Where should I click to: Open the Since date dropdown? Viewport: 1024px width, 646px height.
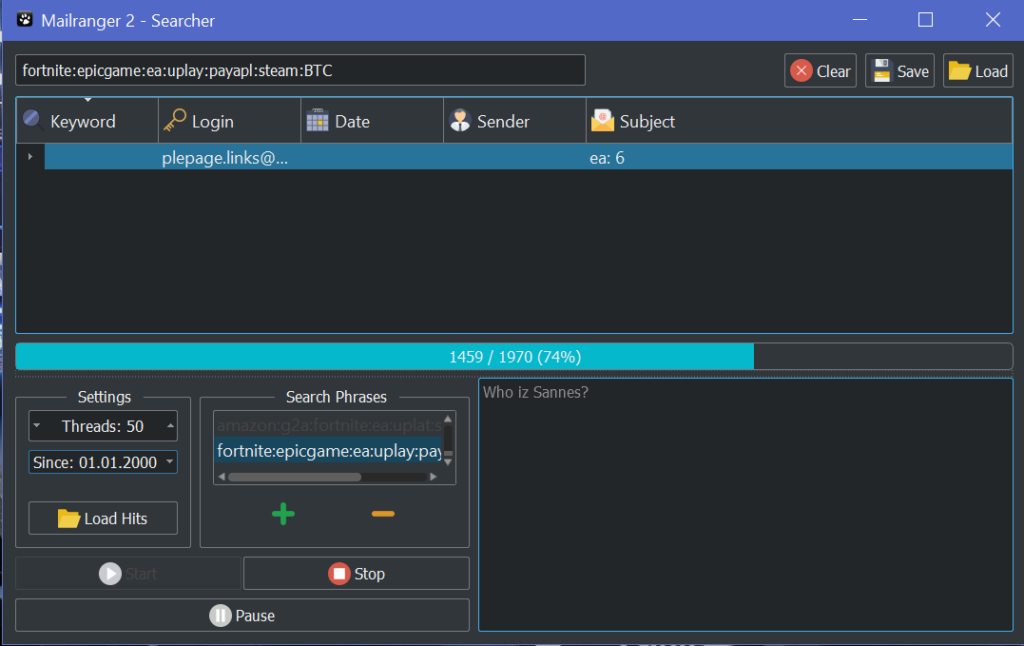169,462
